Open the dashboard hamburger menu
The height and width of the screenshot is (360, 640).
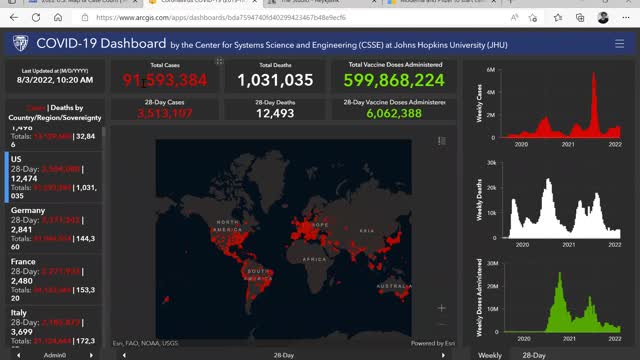(x=619, y=44)
